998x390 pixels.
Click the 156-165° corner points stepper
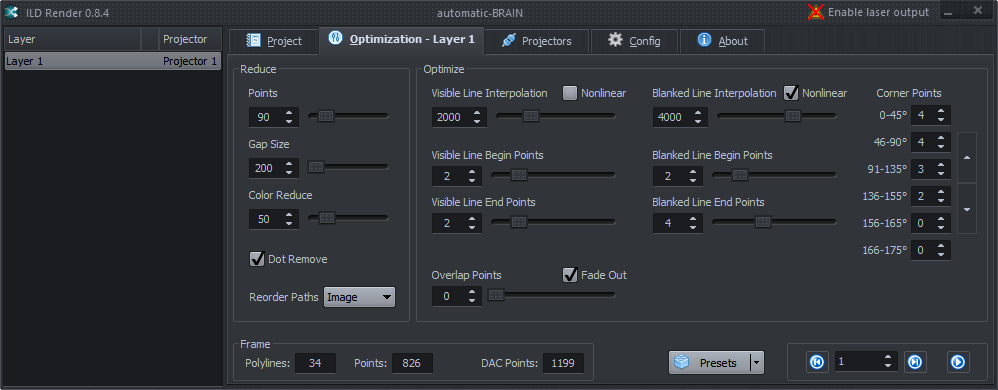931,223
